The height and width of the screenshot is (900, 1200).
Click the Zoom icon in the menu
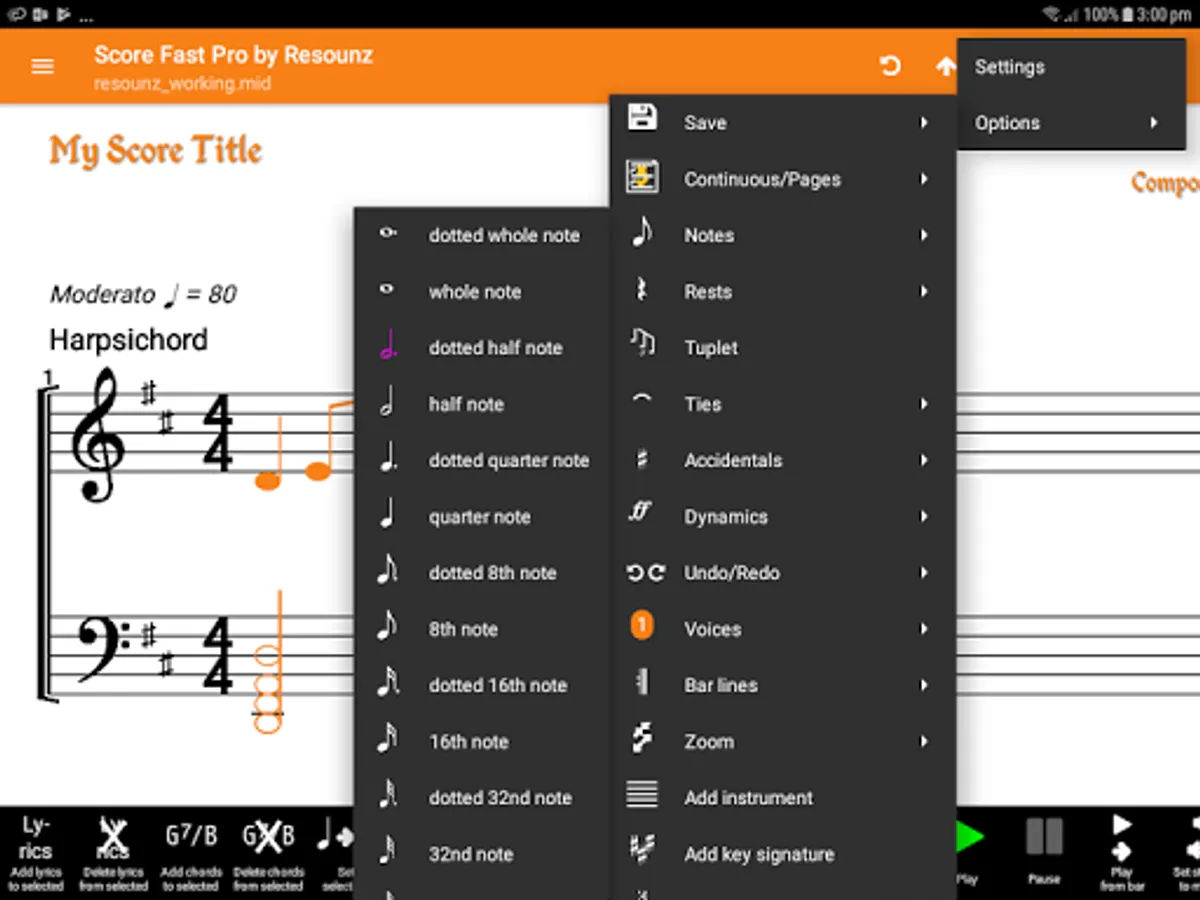(x=642, y=740)
